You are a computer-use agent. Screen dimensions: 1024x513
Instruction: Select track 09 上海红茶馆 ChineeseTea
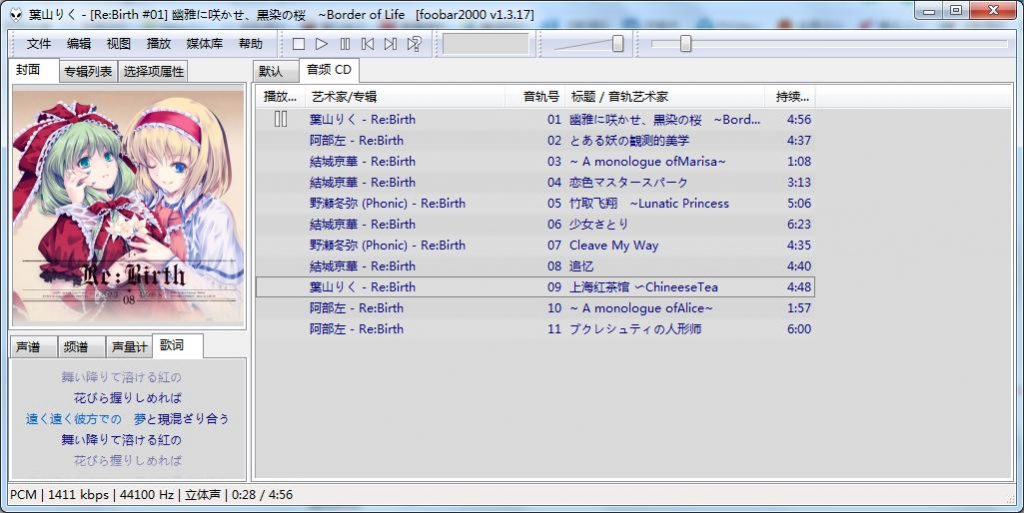[x=535, y=287]
